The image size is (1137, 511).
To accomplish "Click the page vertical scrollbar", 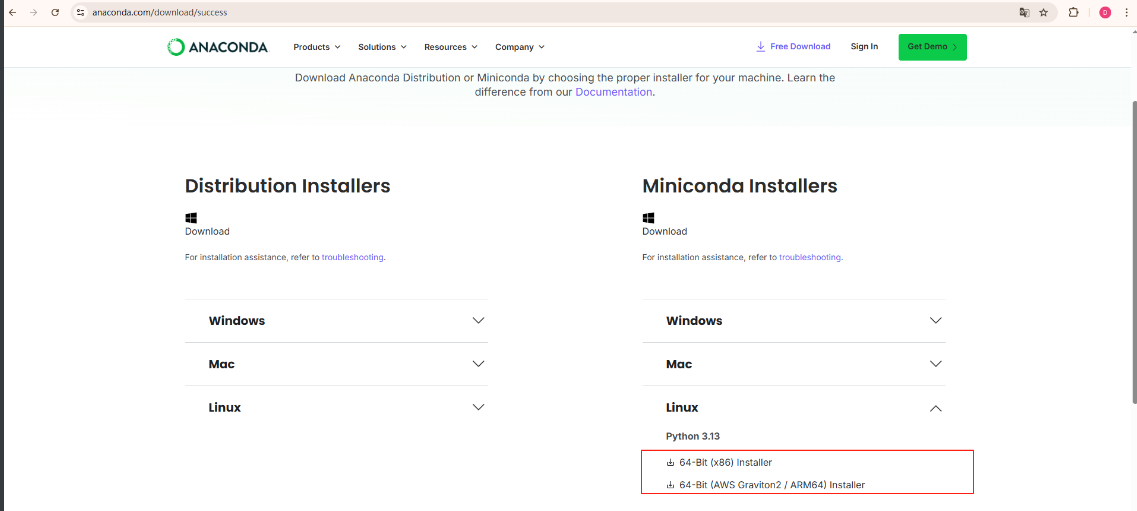I will 1133,252.
